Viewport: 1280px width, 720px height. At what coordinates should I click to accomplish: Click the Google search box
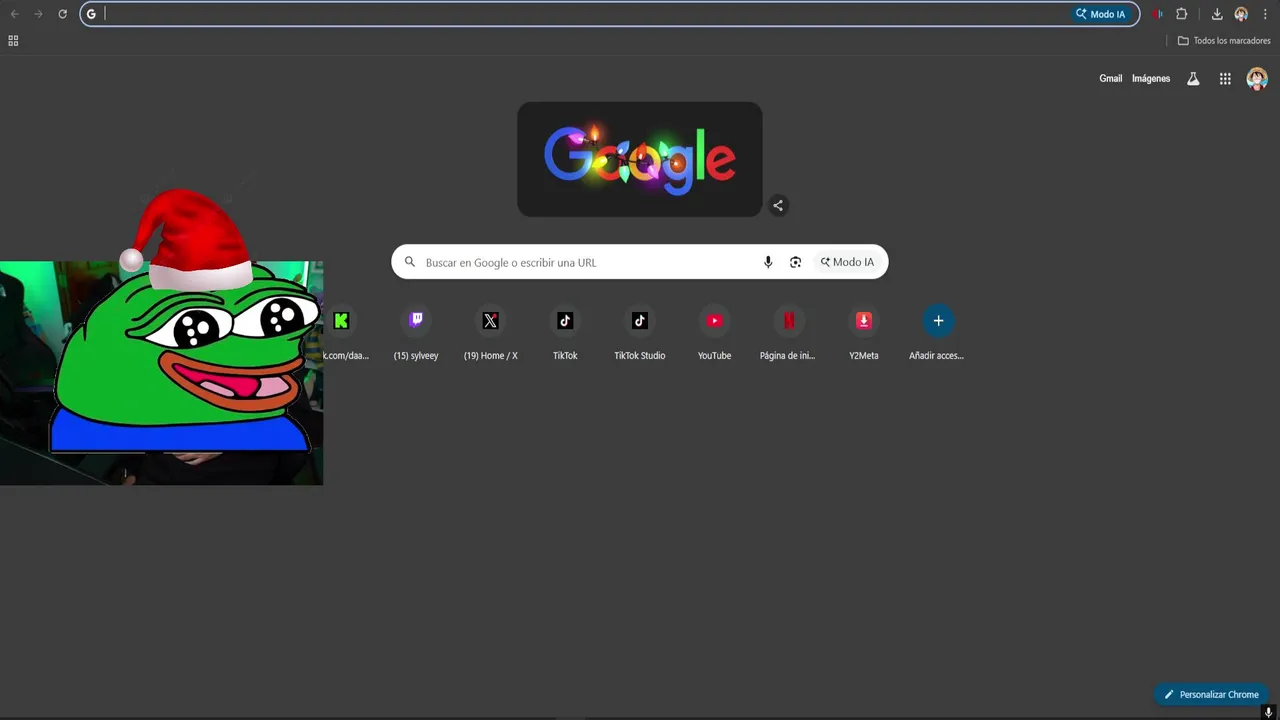pos(640,262)
